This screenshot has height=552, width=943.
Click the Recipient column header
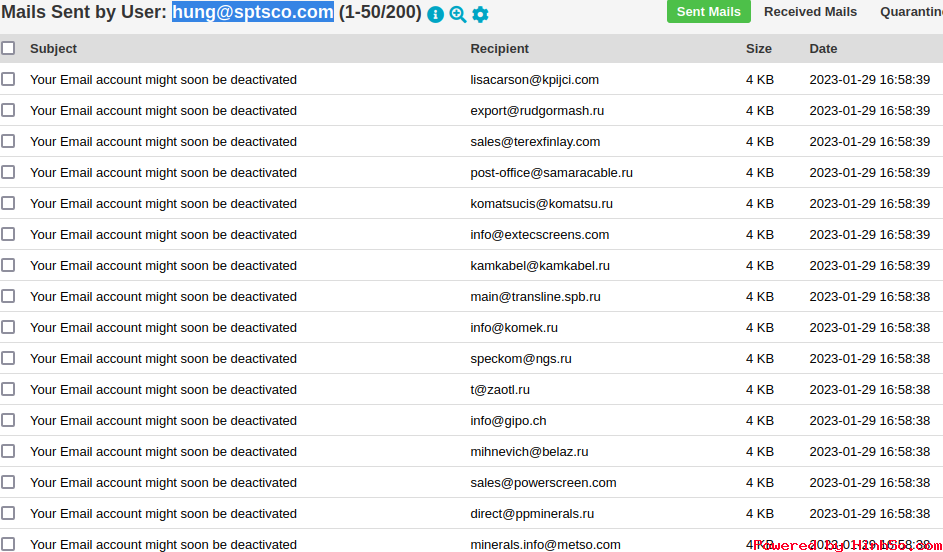[499, 49]
